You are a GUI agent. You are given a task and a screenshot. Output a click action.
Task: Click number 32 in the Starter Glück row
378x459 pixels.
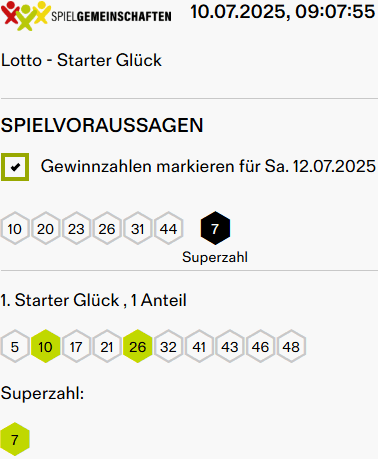click(x=168, y=346)
